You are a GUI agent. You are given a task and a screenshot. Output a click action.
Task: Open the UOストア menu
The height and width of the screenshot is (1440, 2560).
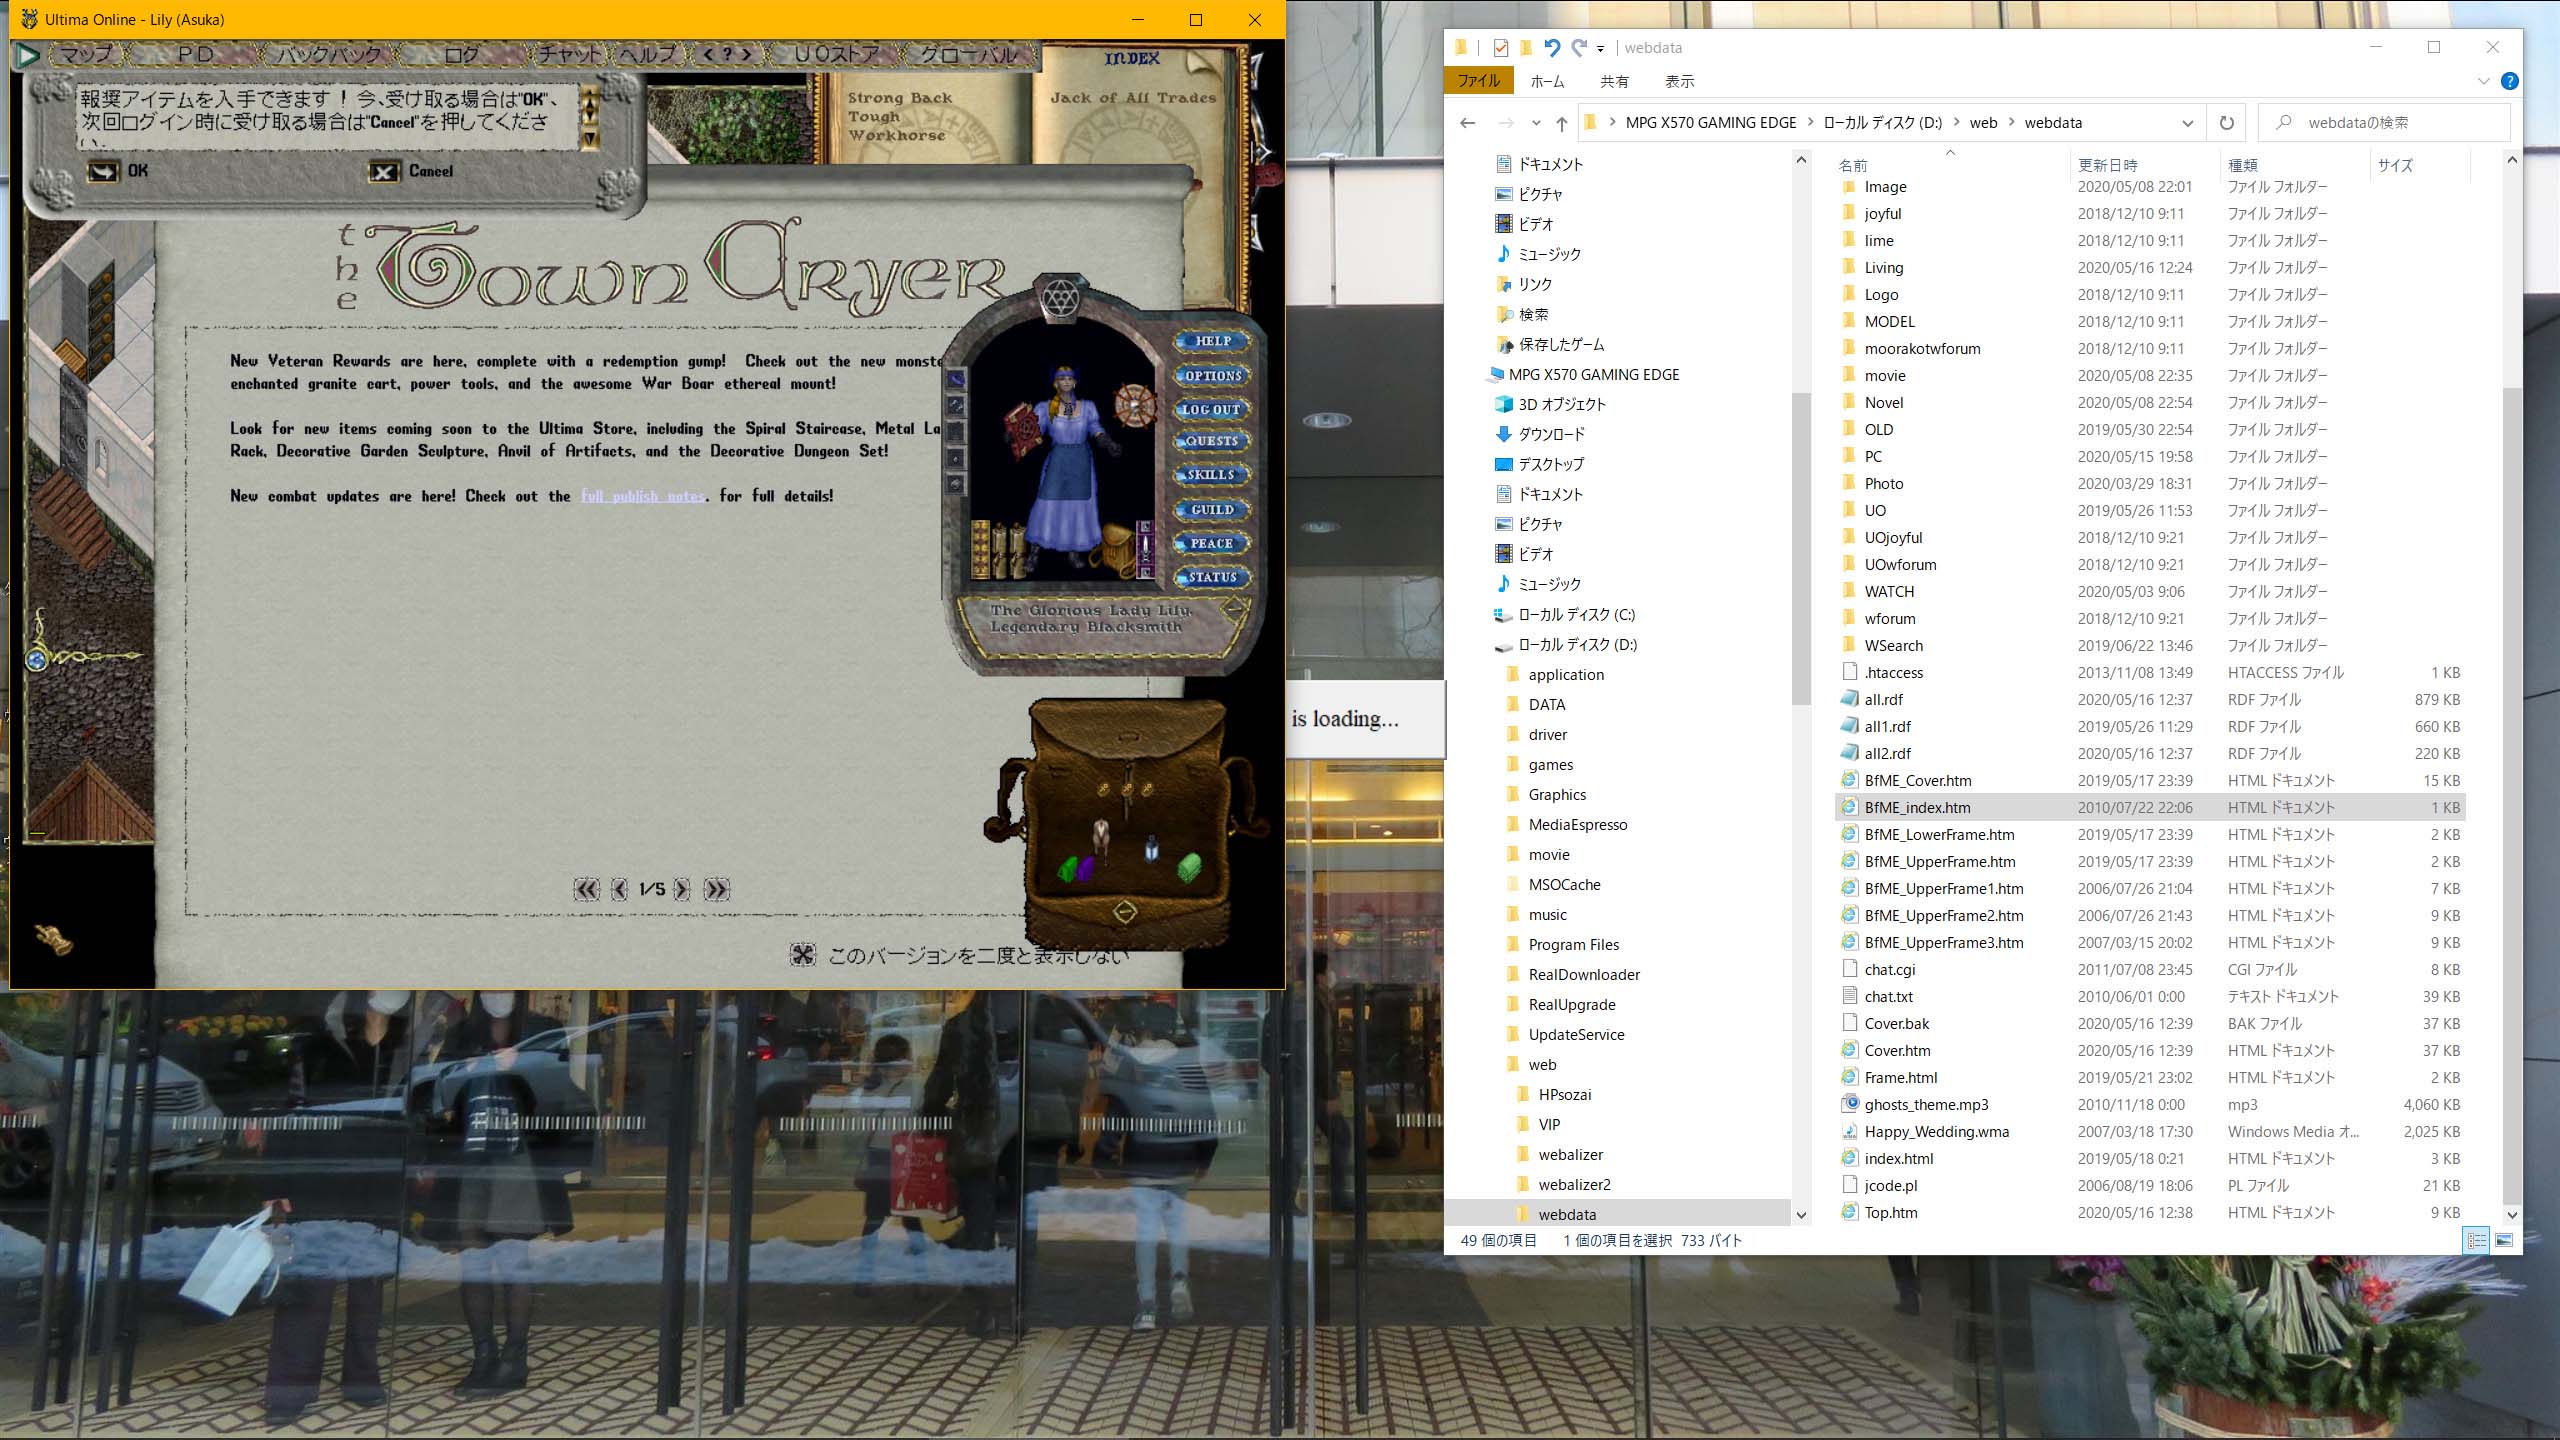pos(837,55)
